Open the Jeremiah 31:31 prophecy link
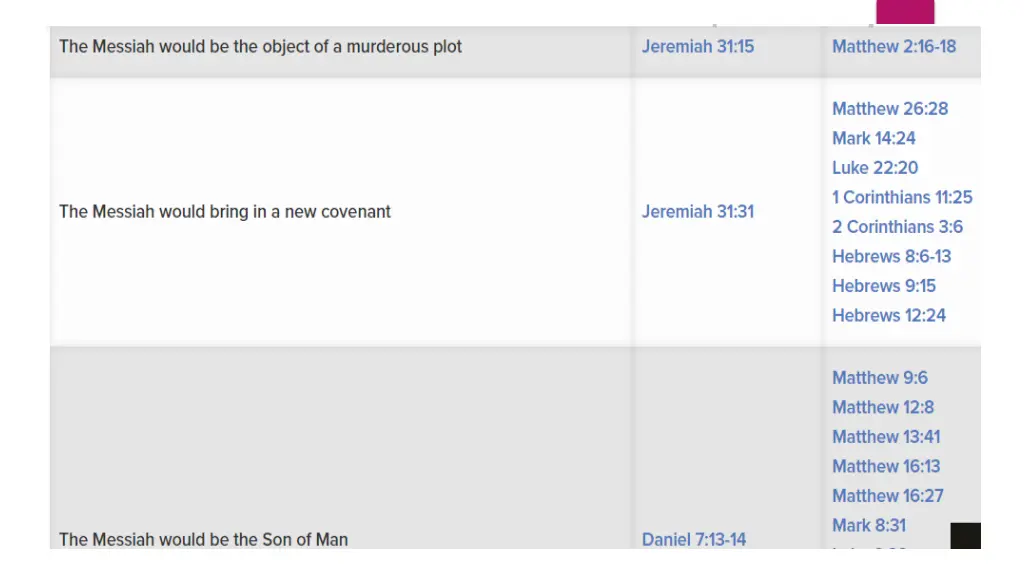The width and height of the screenshot is (1024, 576). (697, 212)
